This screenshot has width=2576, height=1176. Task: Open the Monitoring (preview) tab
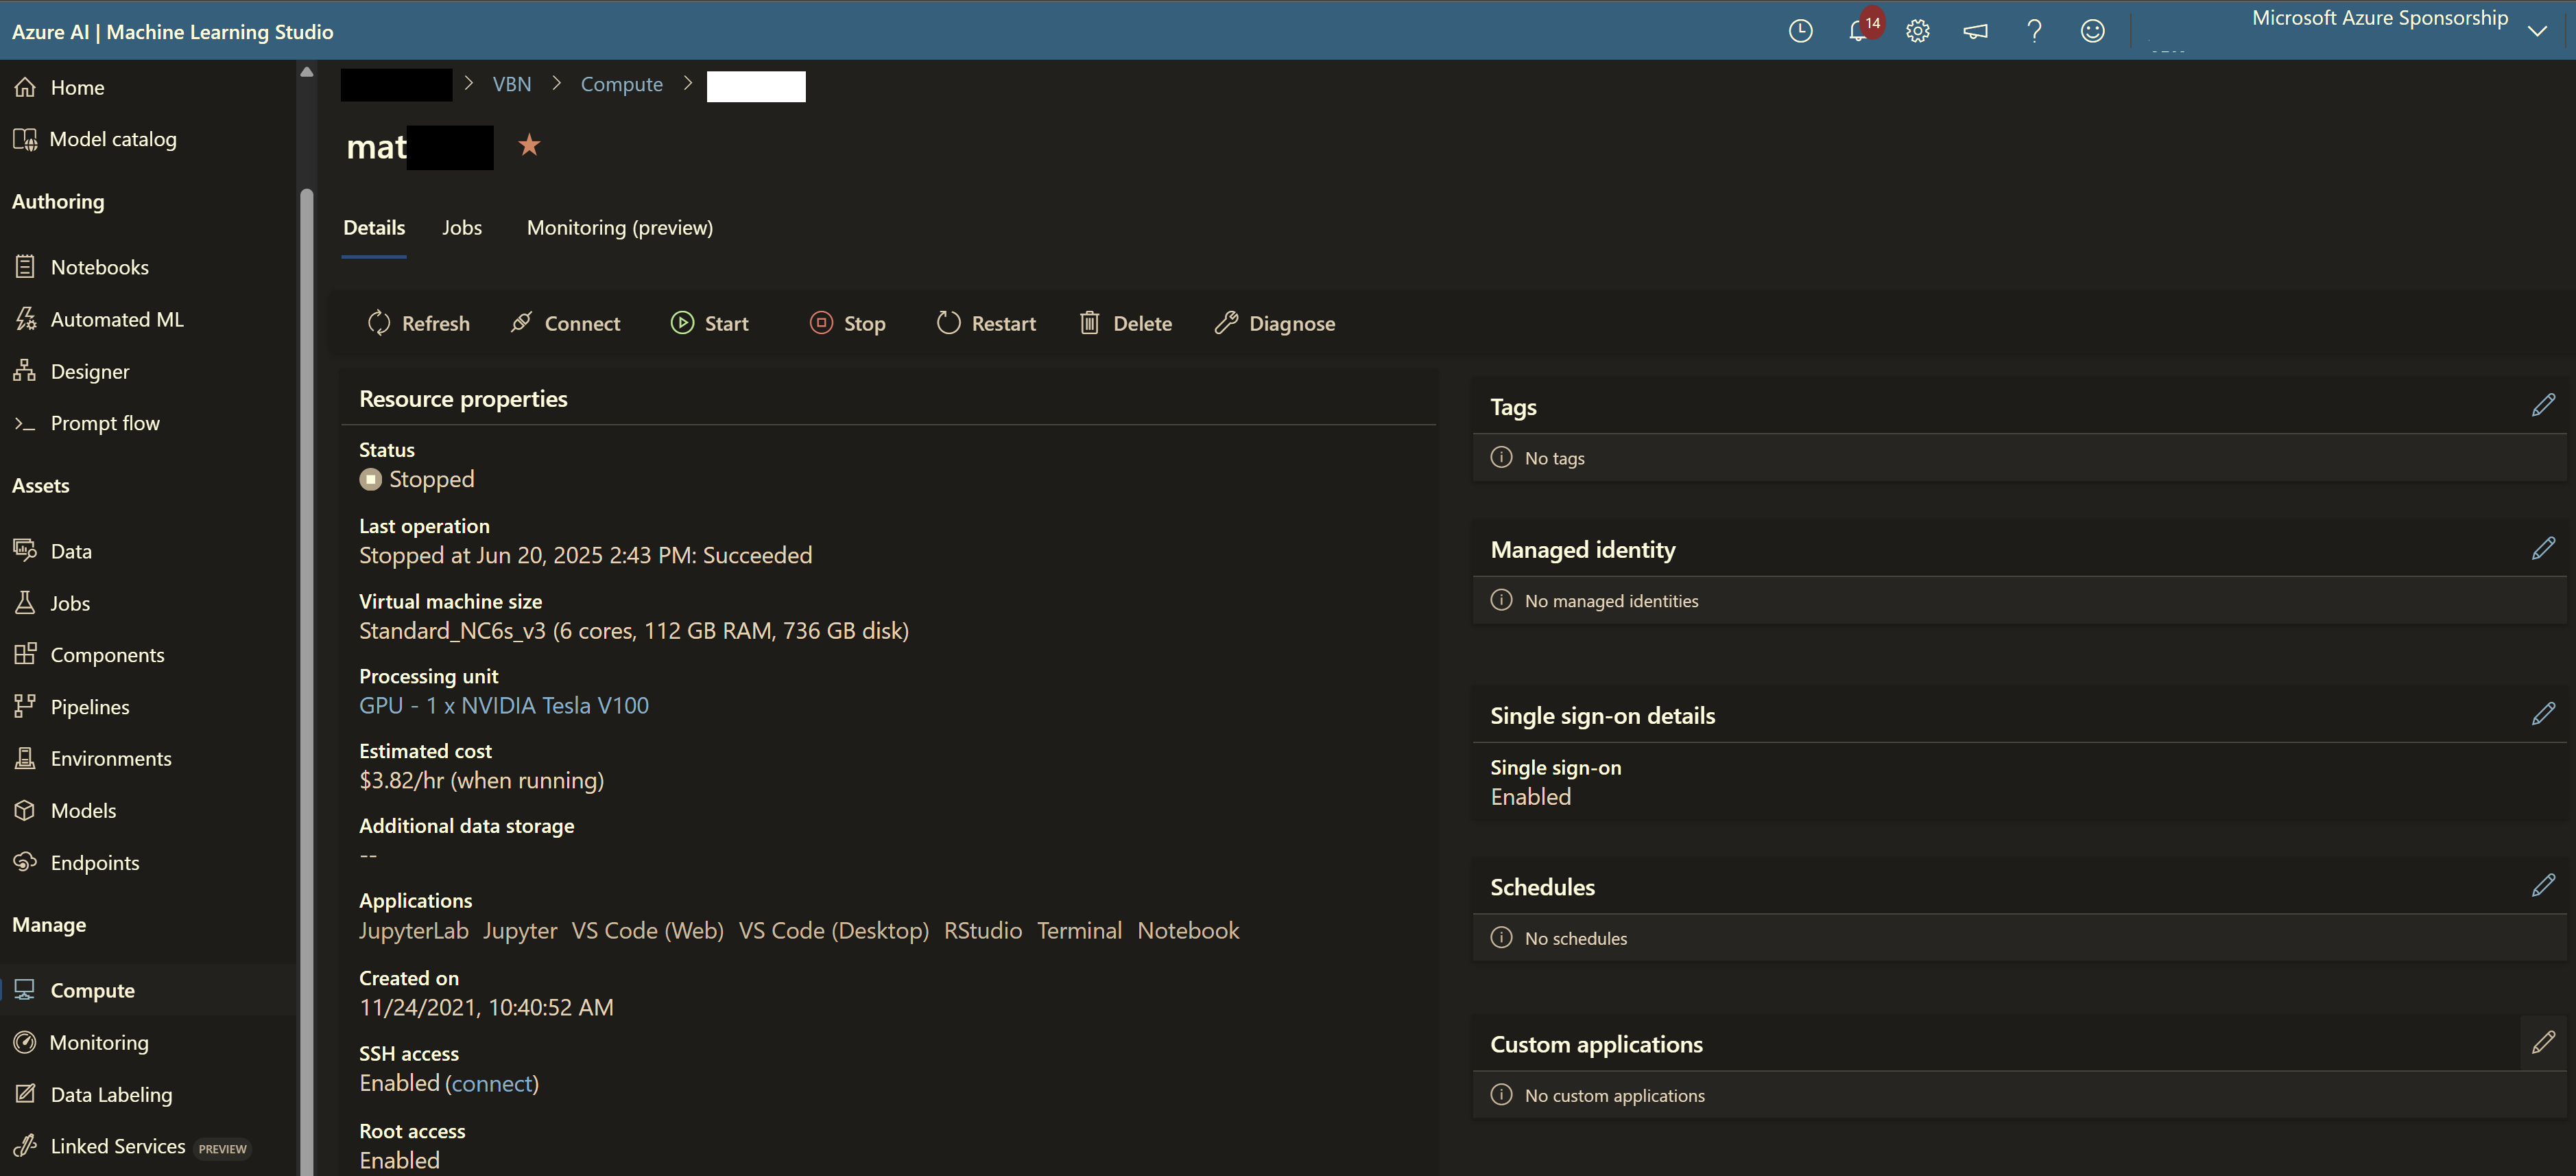[x=620, y=228]
